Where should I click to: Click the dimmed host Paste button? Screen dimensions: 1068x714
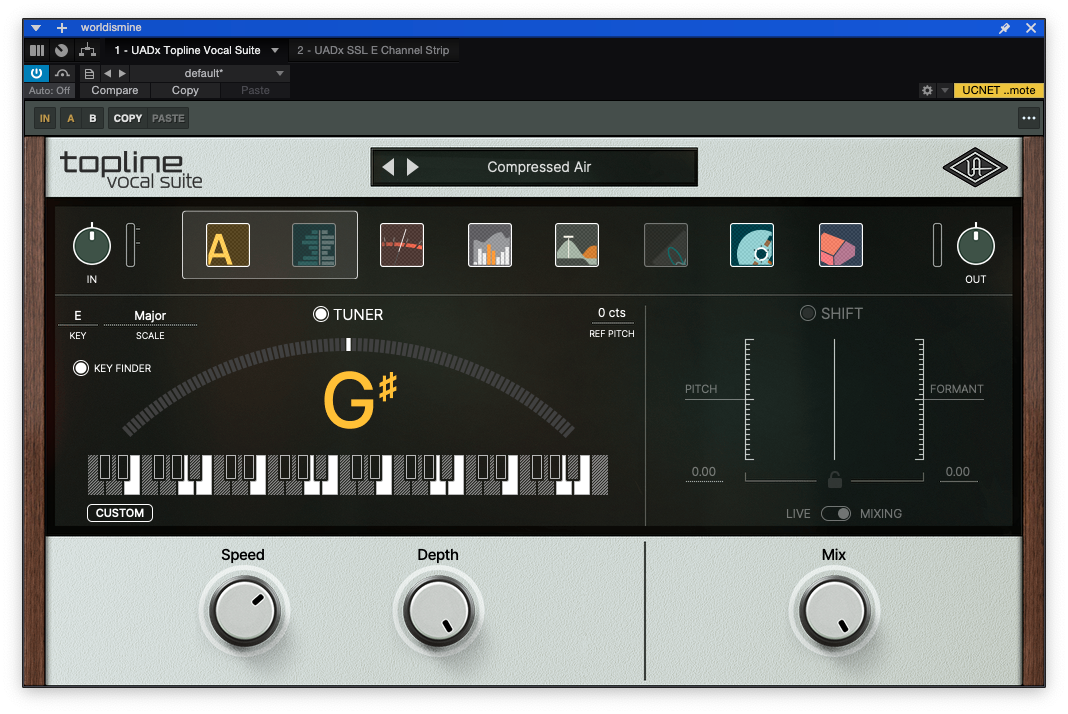click(x=255, y=90)
